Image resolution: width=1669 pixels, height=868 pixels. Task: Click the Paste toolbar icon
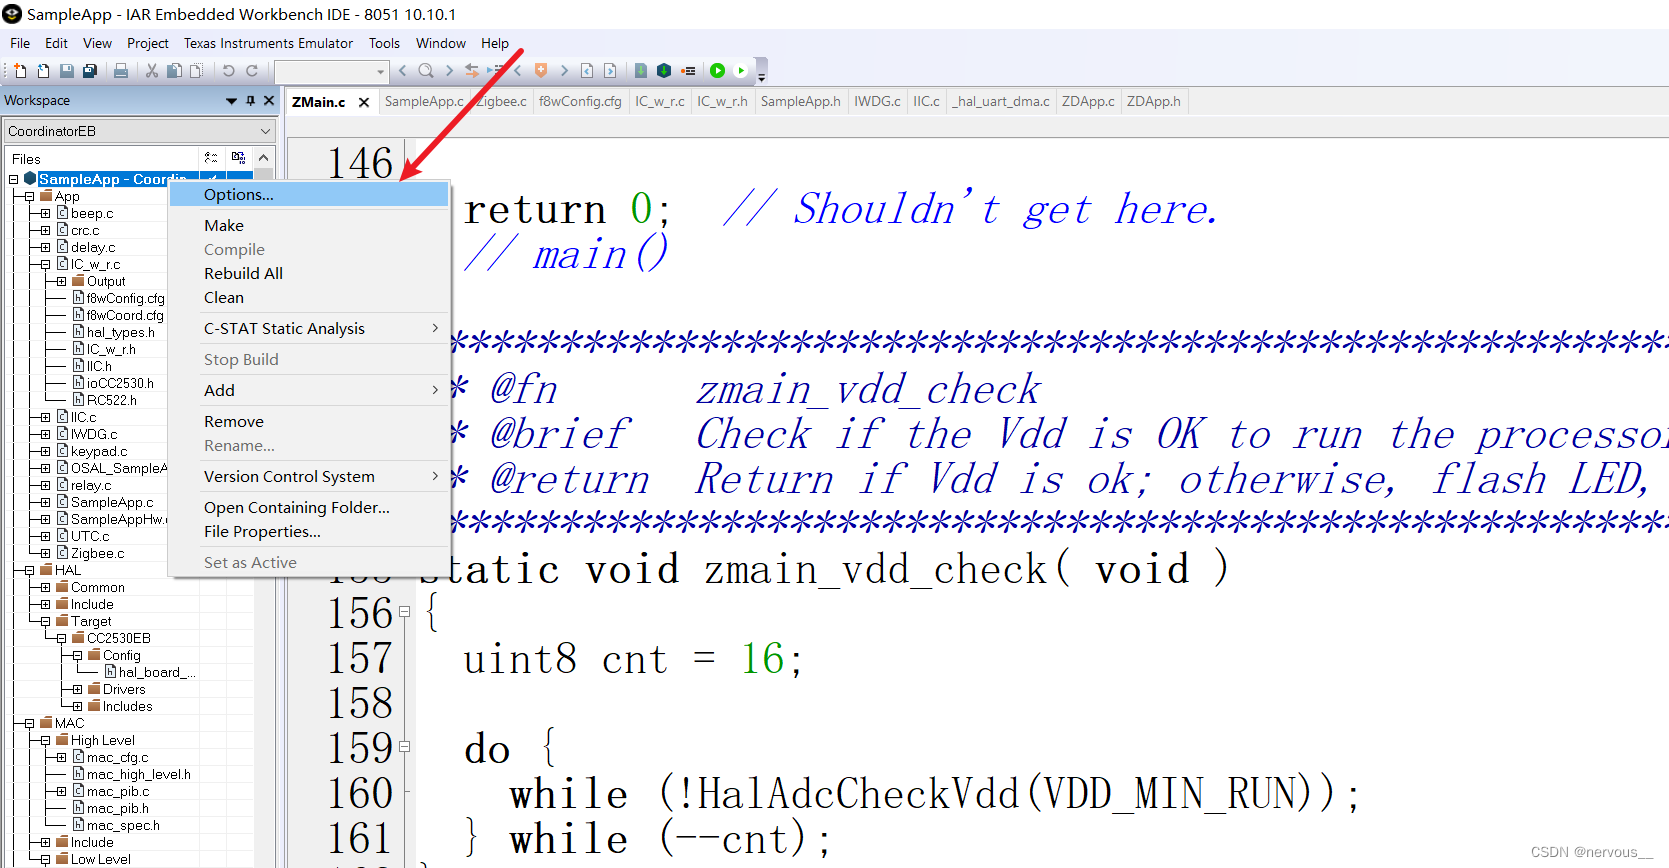[197, 71]
